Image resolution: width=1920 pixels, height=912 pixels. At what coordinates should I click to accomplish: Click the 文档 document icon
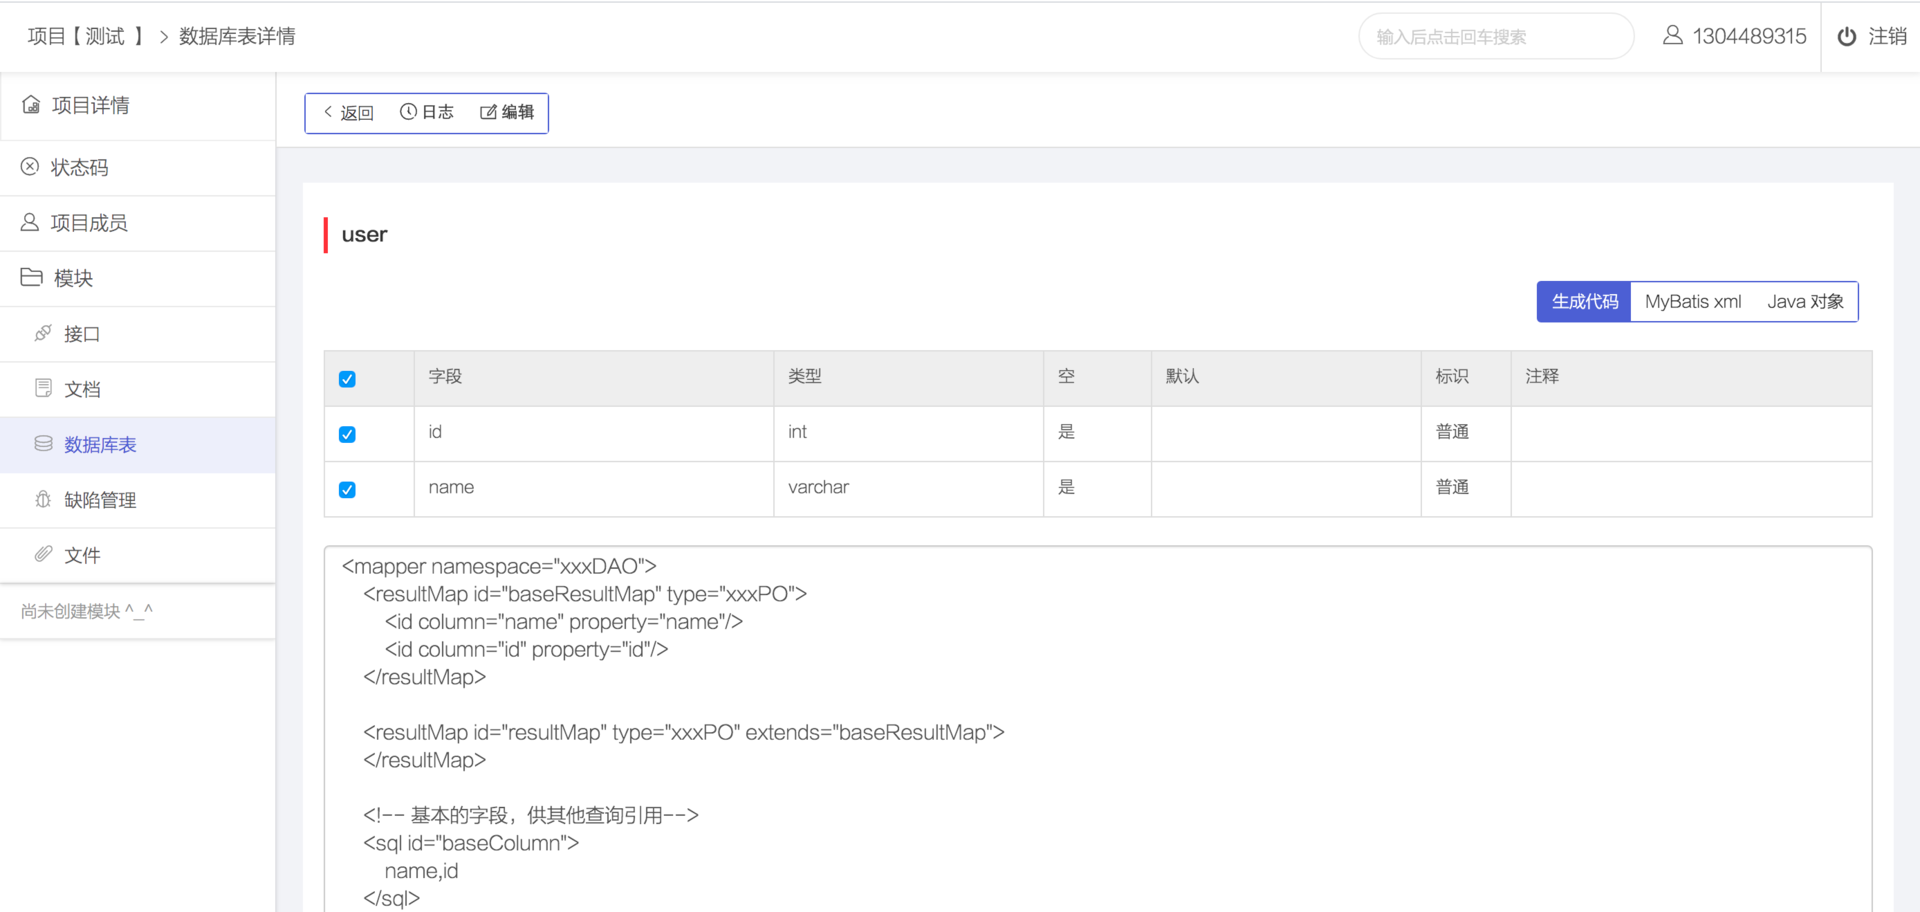coord(43,388)
